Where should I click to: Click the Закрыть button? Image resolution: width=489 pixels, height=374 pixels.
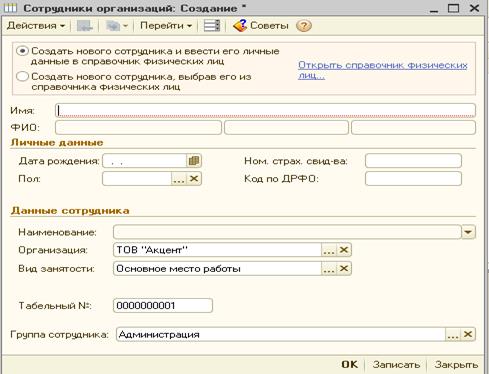click(x=456, y=364)
